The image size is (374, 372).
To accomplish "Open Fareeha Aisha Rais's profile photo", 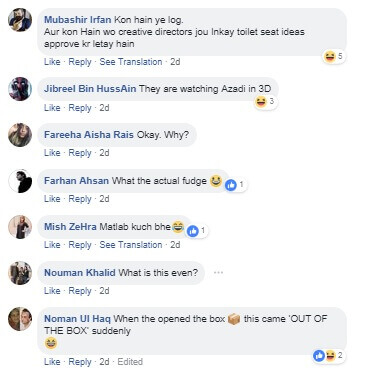I will click(x=20, y=135).
